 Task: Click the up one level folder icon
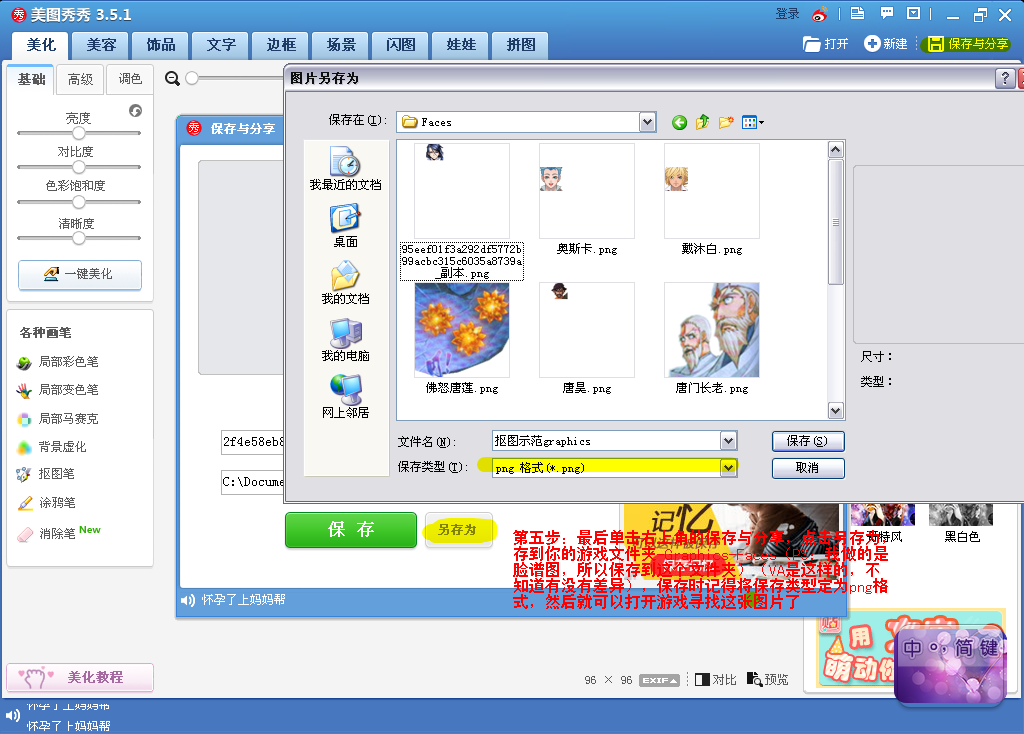(x=703, y=122)
